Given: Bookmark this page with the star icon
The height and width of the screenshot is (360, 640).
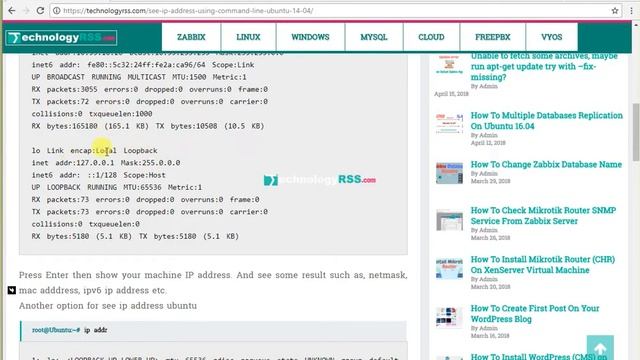Looking at the screenshot, I should [x=615, y=11].
